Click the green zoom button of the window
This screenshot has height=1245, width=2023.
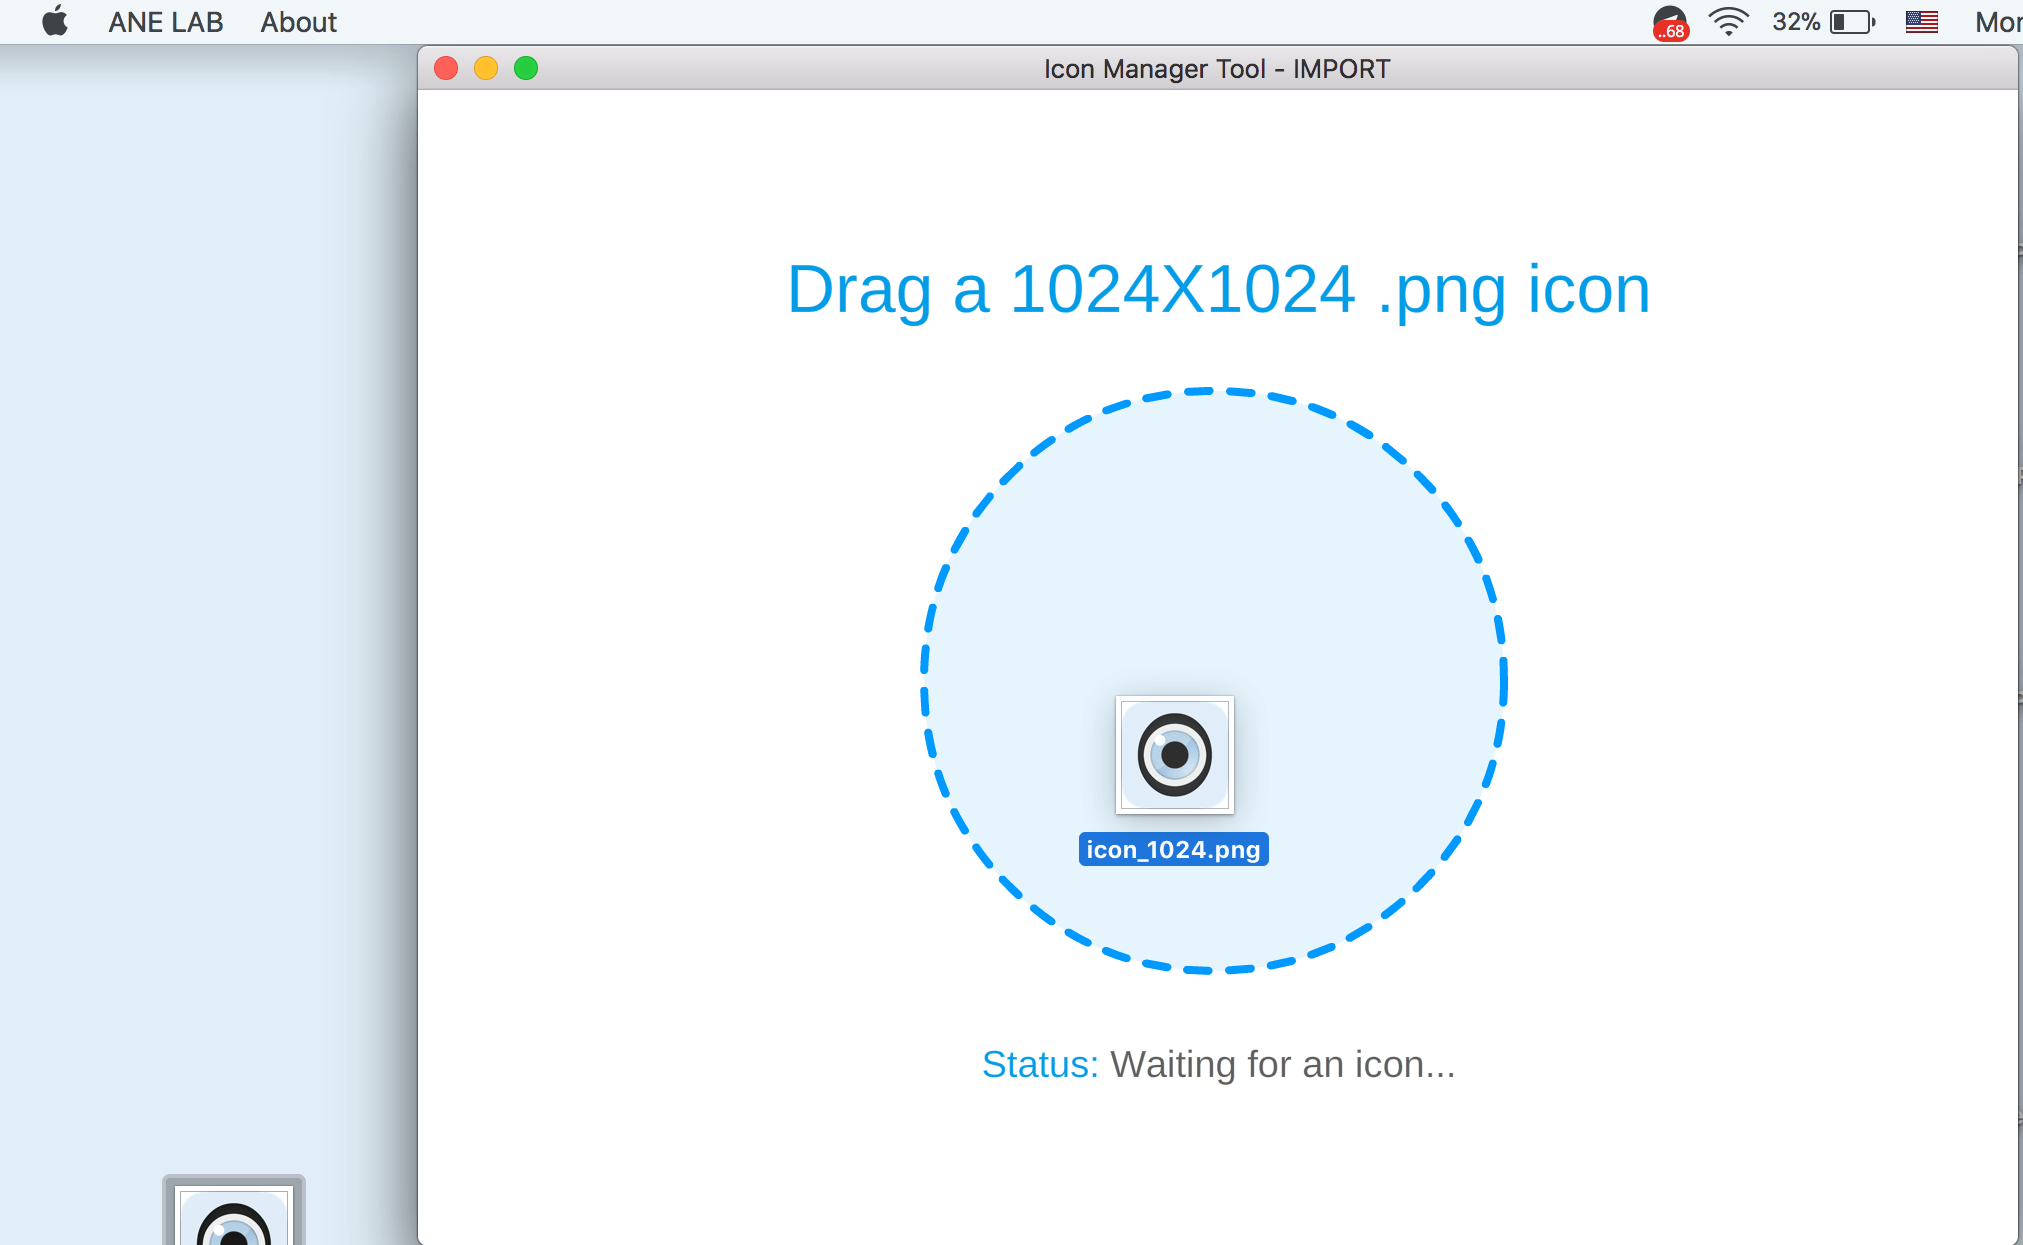[525, 68]
